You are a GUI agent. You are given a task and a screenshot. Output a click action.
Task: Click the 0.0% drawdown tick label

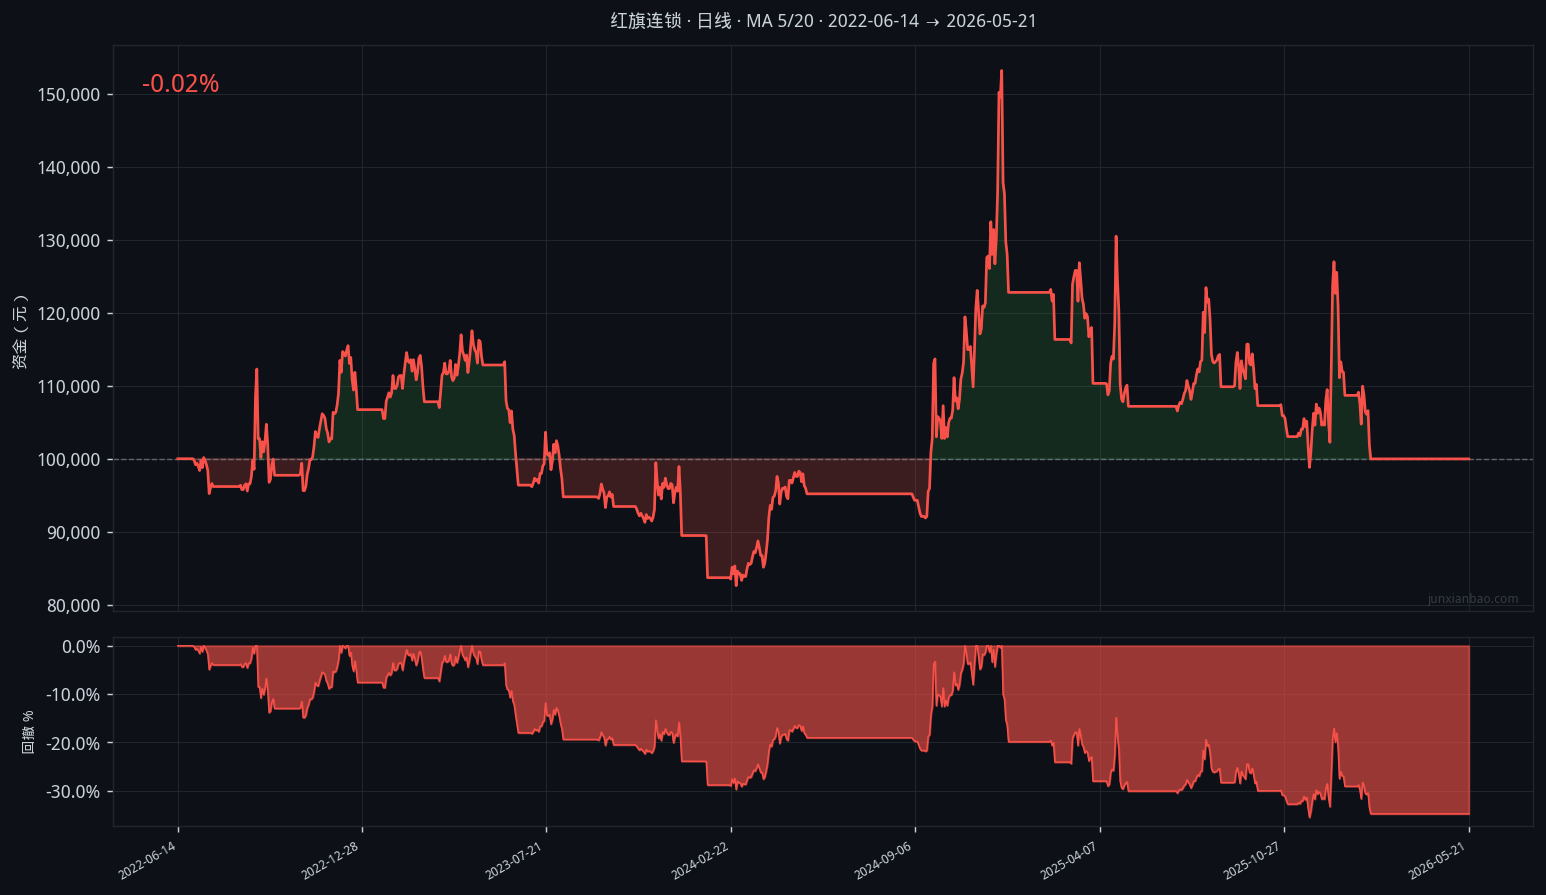[81, 647]
